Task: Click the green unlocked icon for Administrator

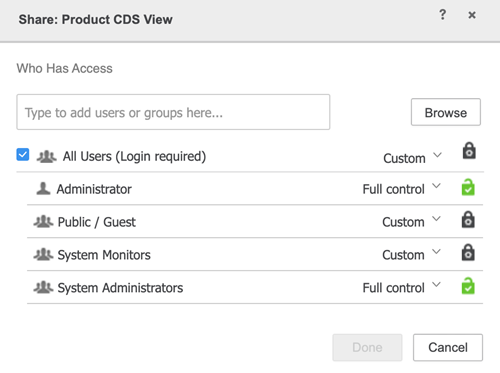Action: (468, 187)
